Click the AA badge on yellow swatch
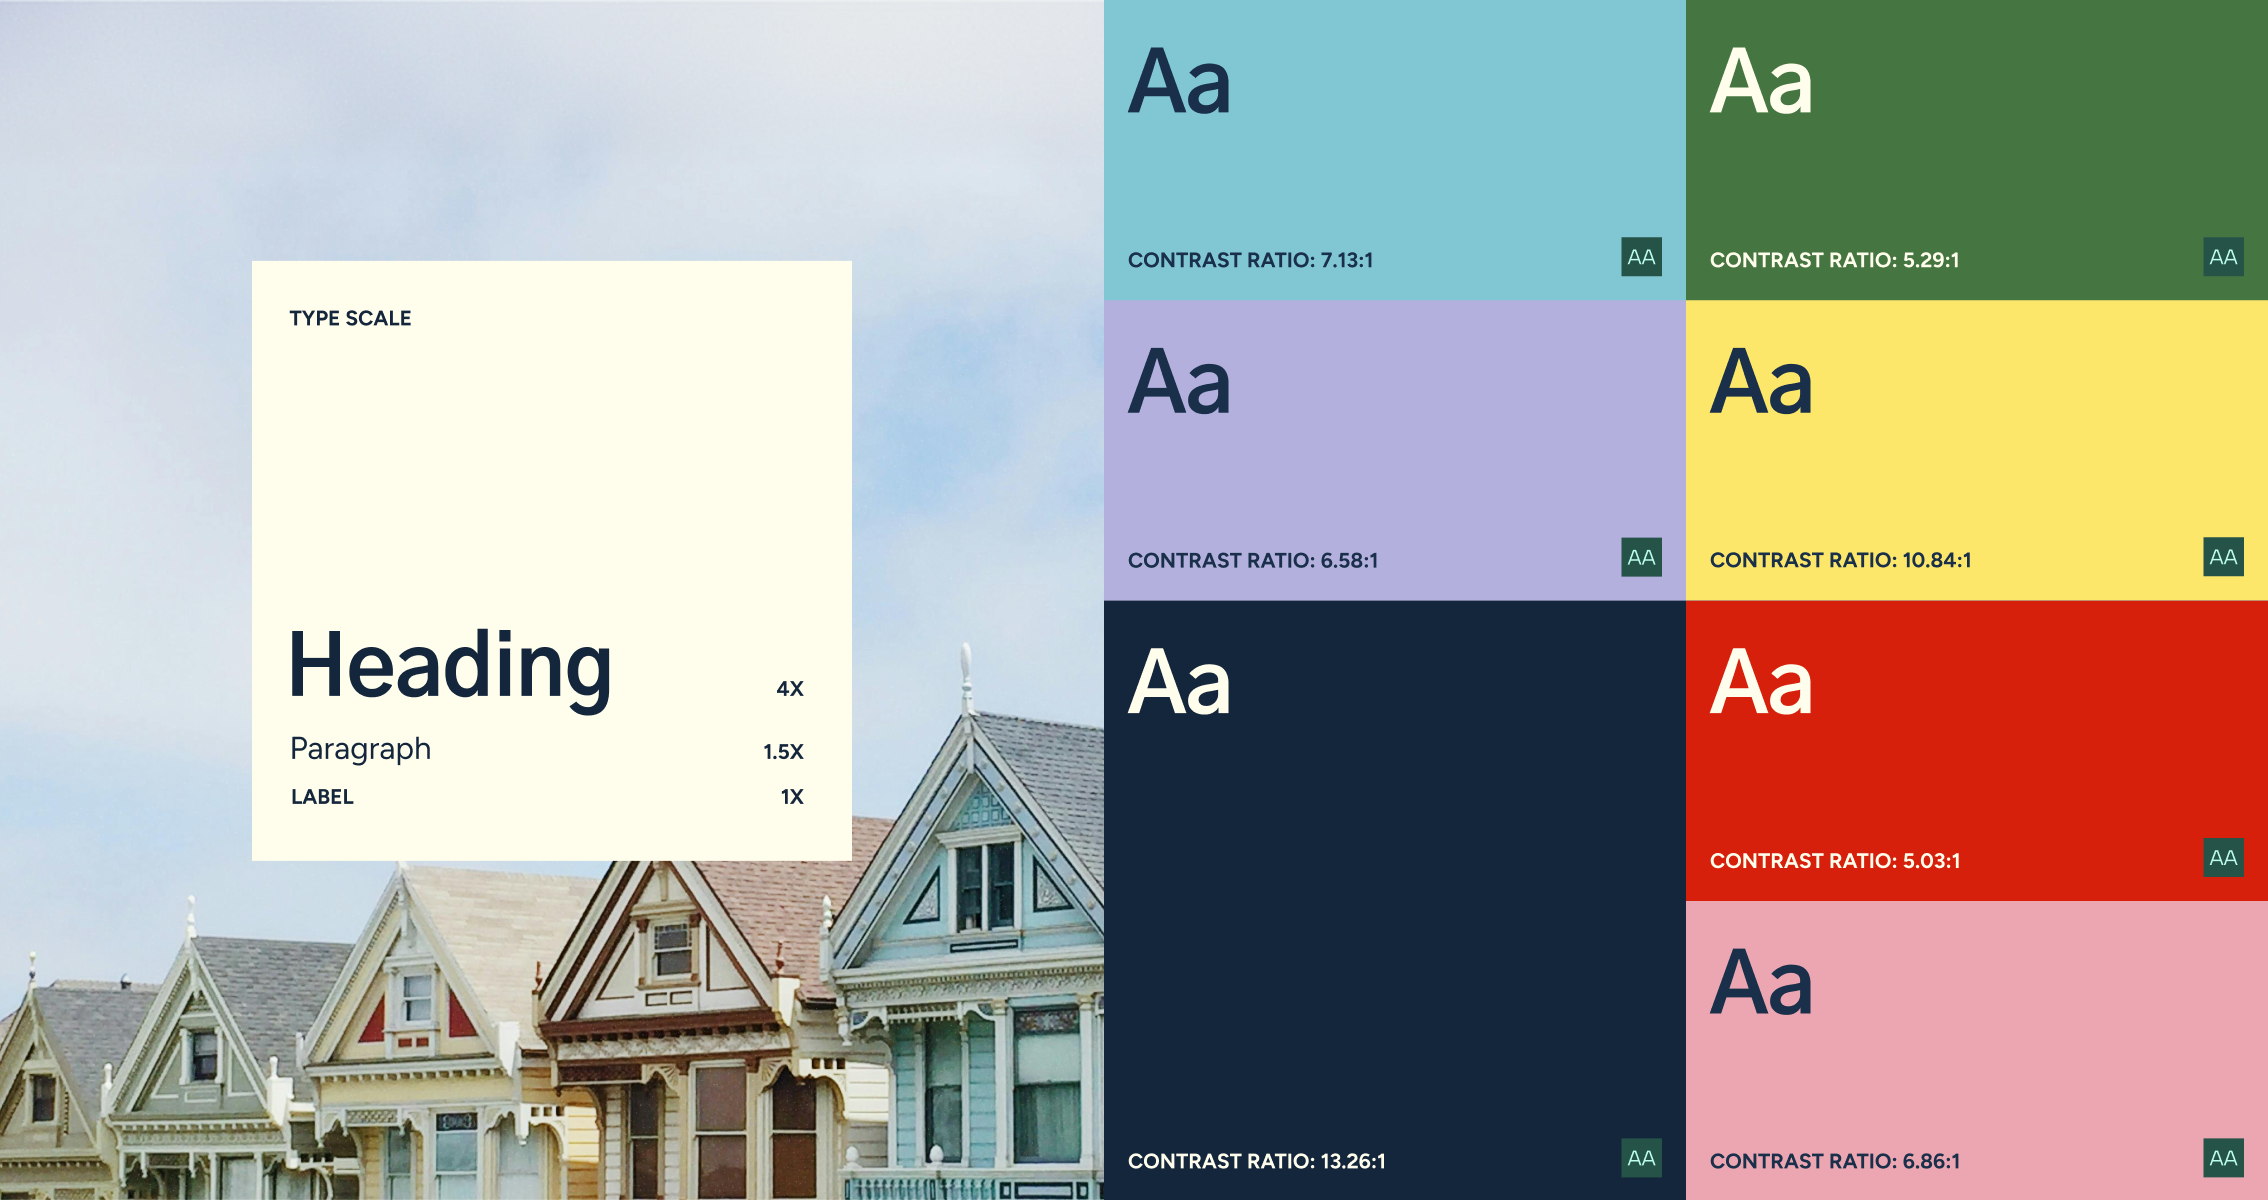Viewport: 2268px width, 1200px height. point(2223,557)
